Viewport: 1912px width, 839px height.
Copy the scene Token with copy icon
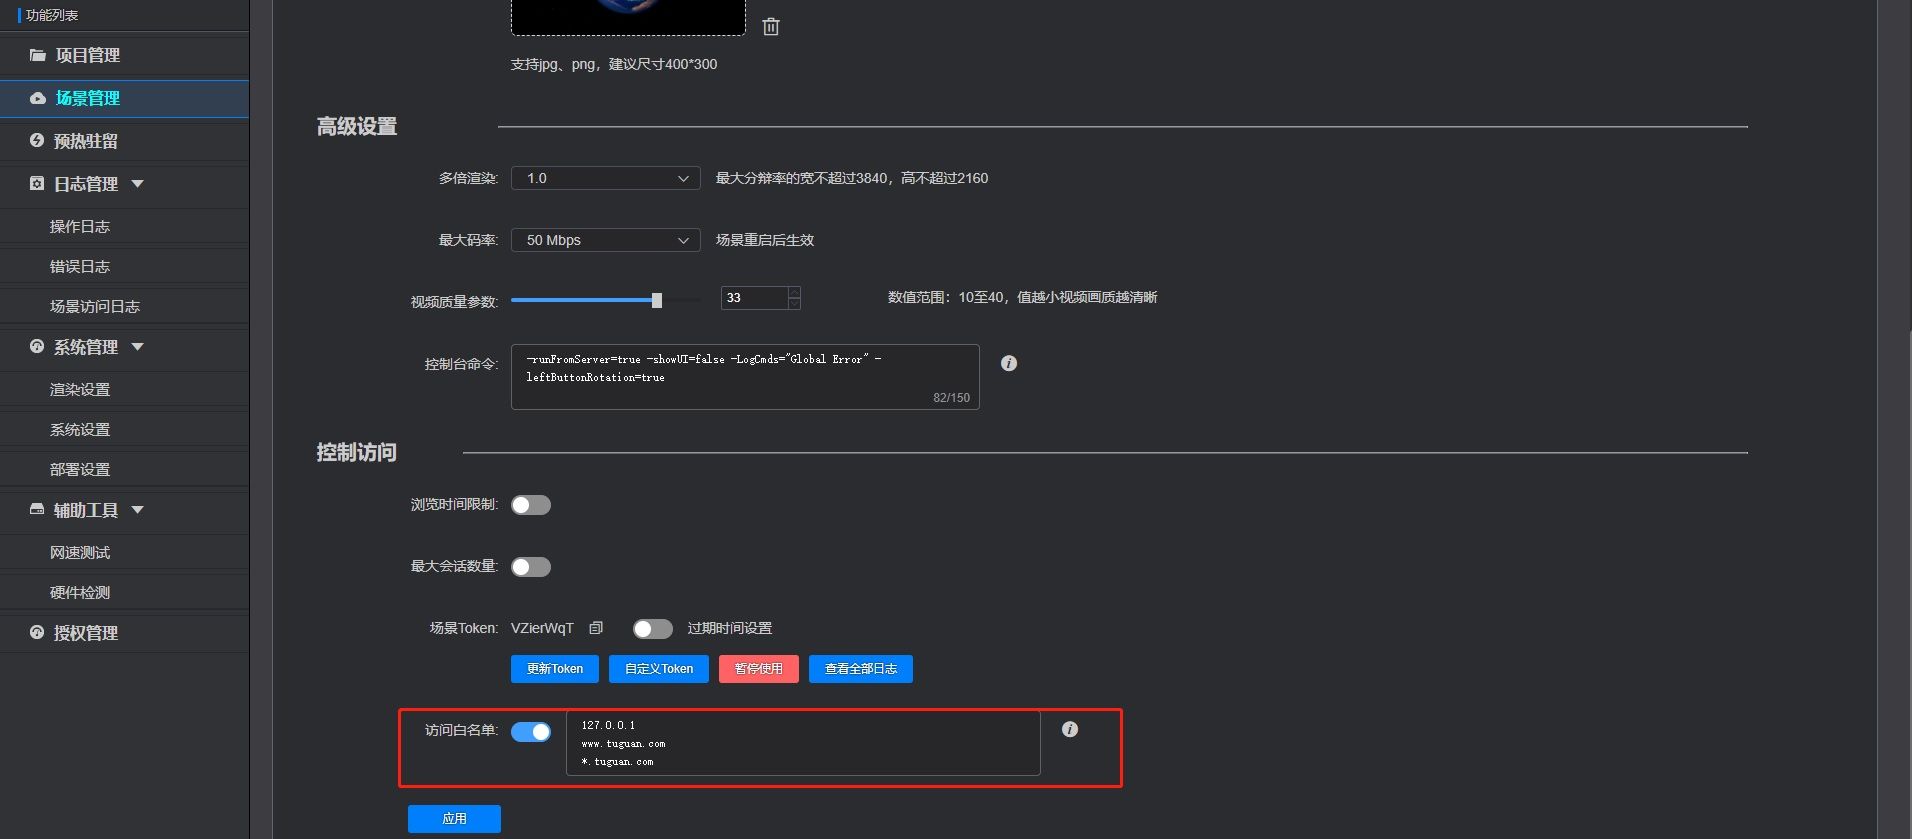[596, 628]
